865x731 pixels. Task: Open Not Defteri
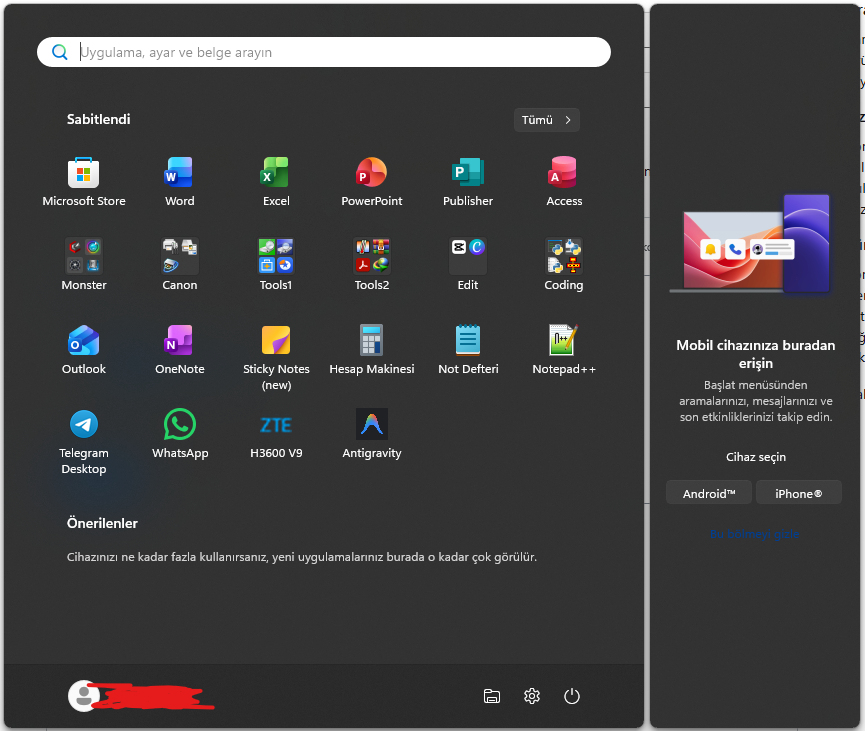point(468,350)
